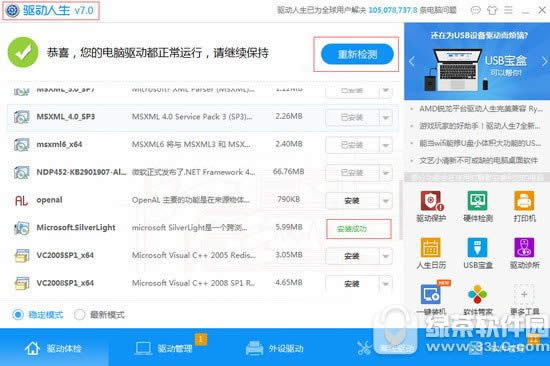This screenshot has width=550, height=366.
Task: Switch to the 驱动管理 tab
Action: point(164,348)
